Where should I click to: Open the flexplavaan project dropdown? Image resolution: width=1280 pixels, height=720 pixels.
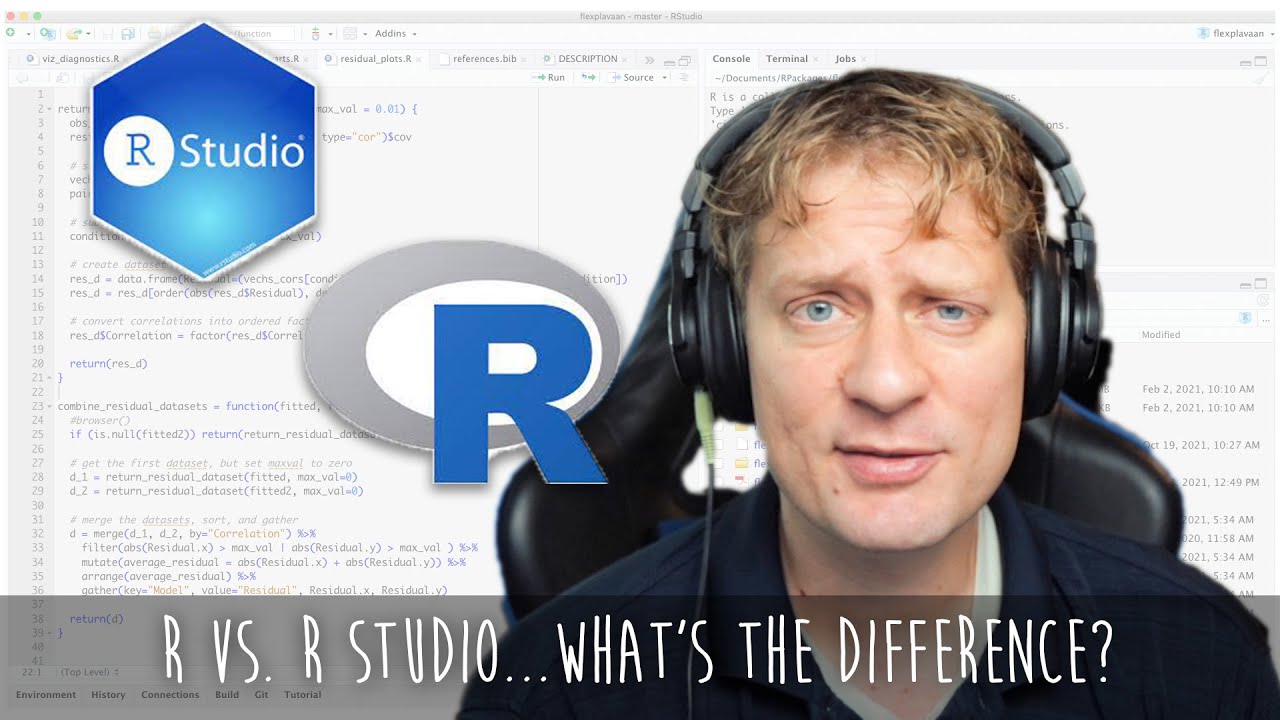pyautogui.click(x=1234, y=33)
